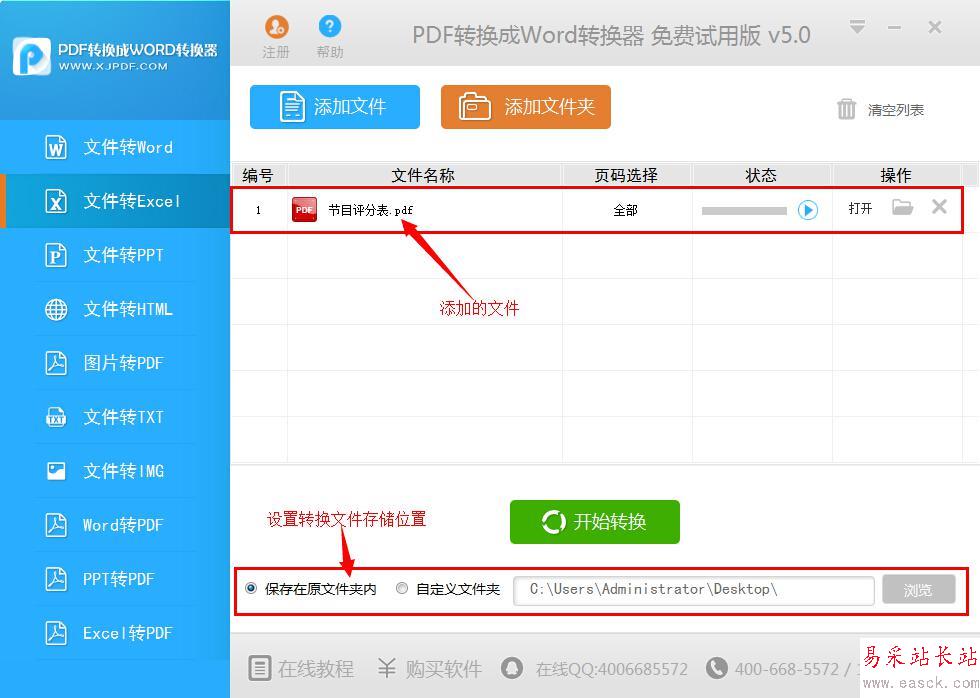This screenshot has width=980, height=698.
Task: Select Excel转PDF in sidebar
Action: (x=115, y=633)
